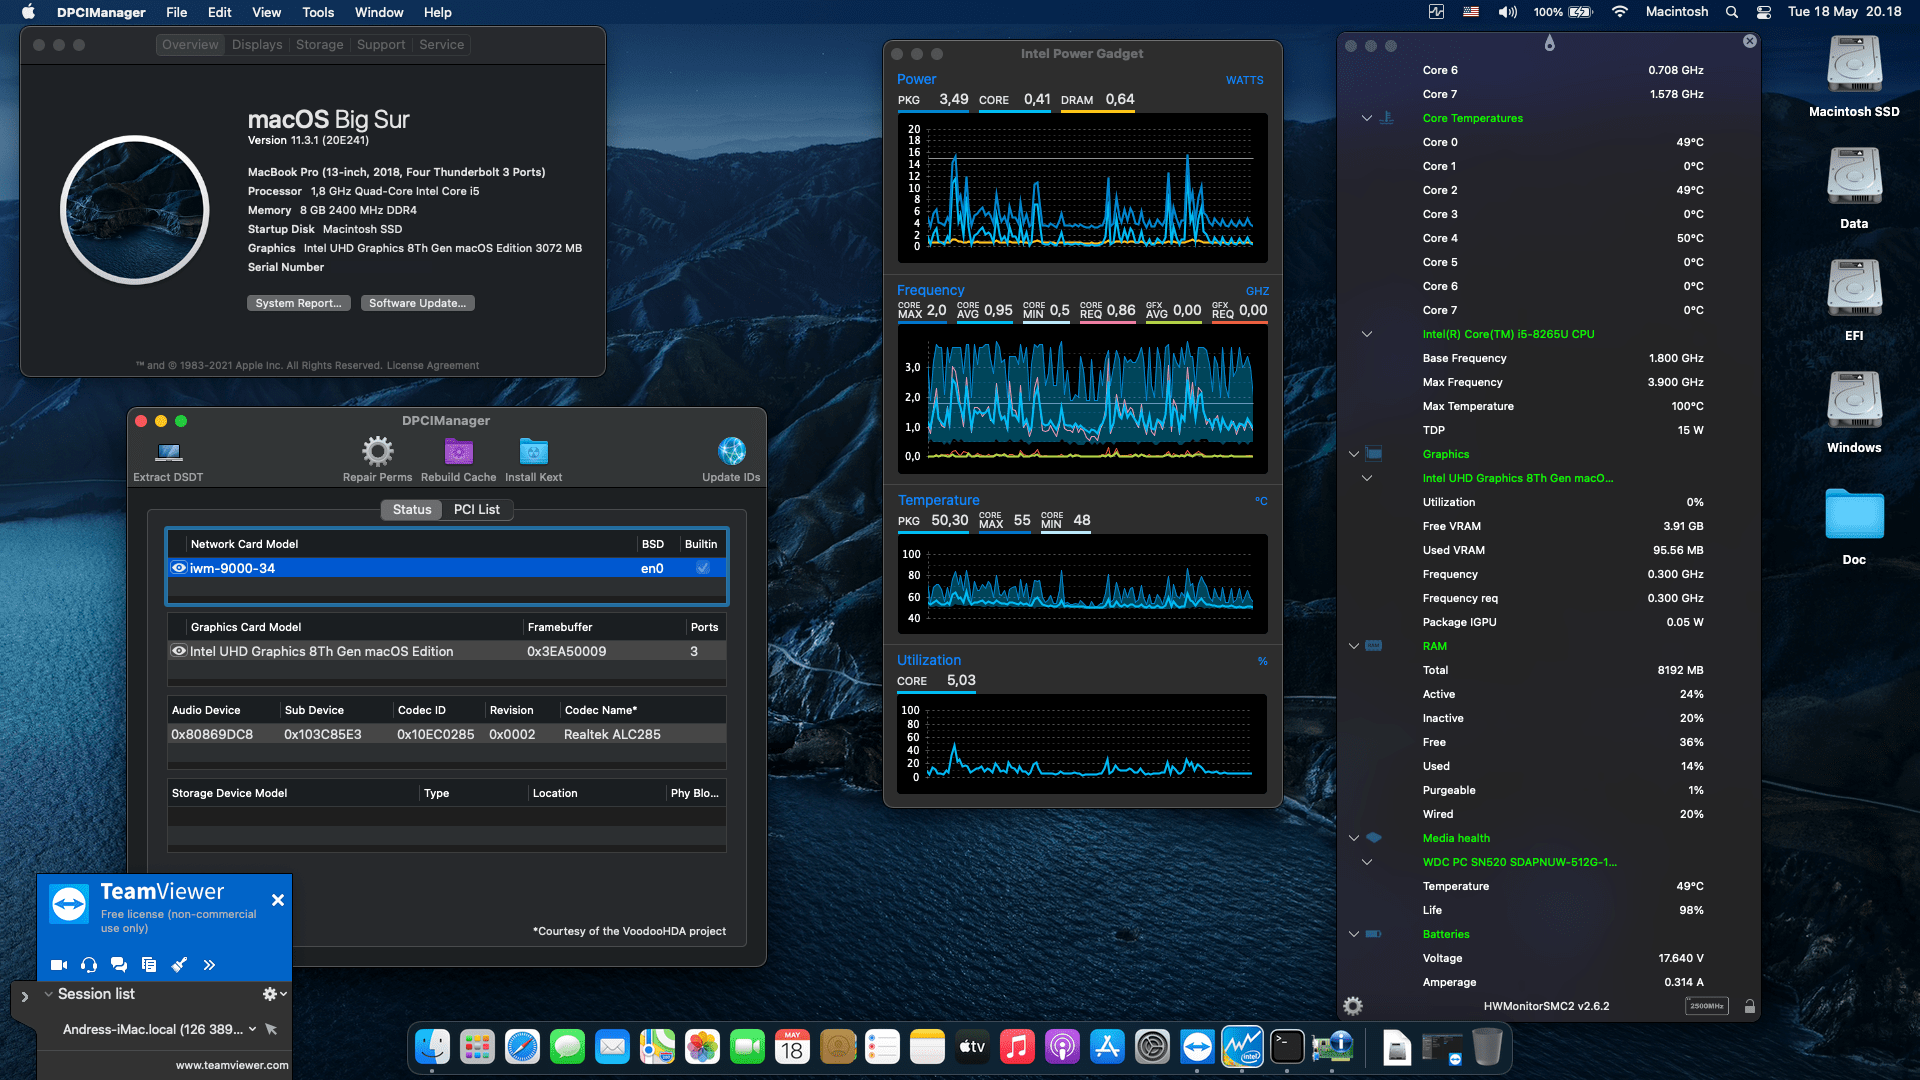The width and height of the screenshot is (1920, 1080).
Task: Open Spotlight search in menu bar
Action: pos(1732,12)
